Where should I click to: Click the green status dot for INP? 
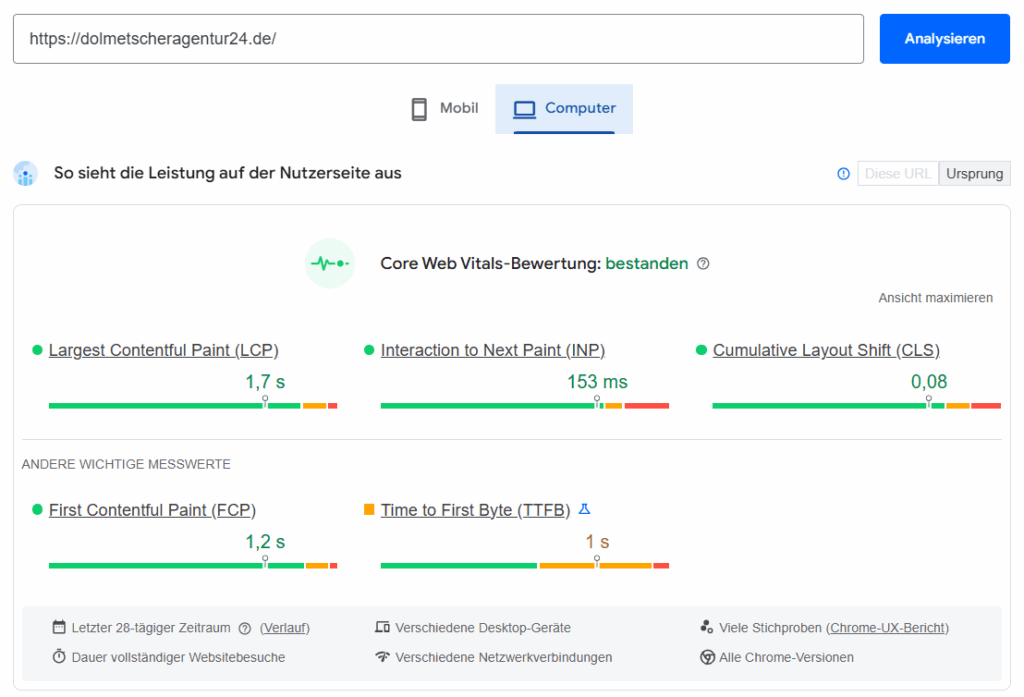point(369,350)
